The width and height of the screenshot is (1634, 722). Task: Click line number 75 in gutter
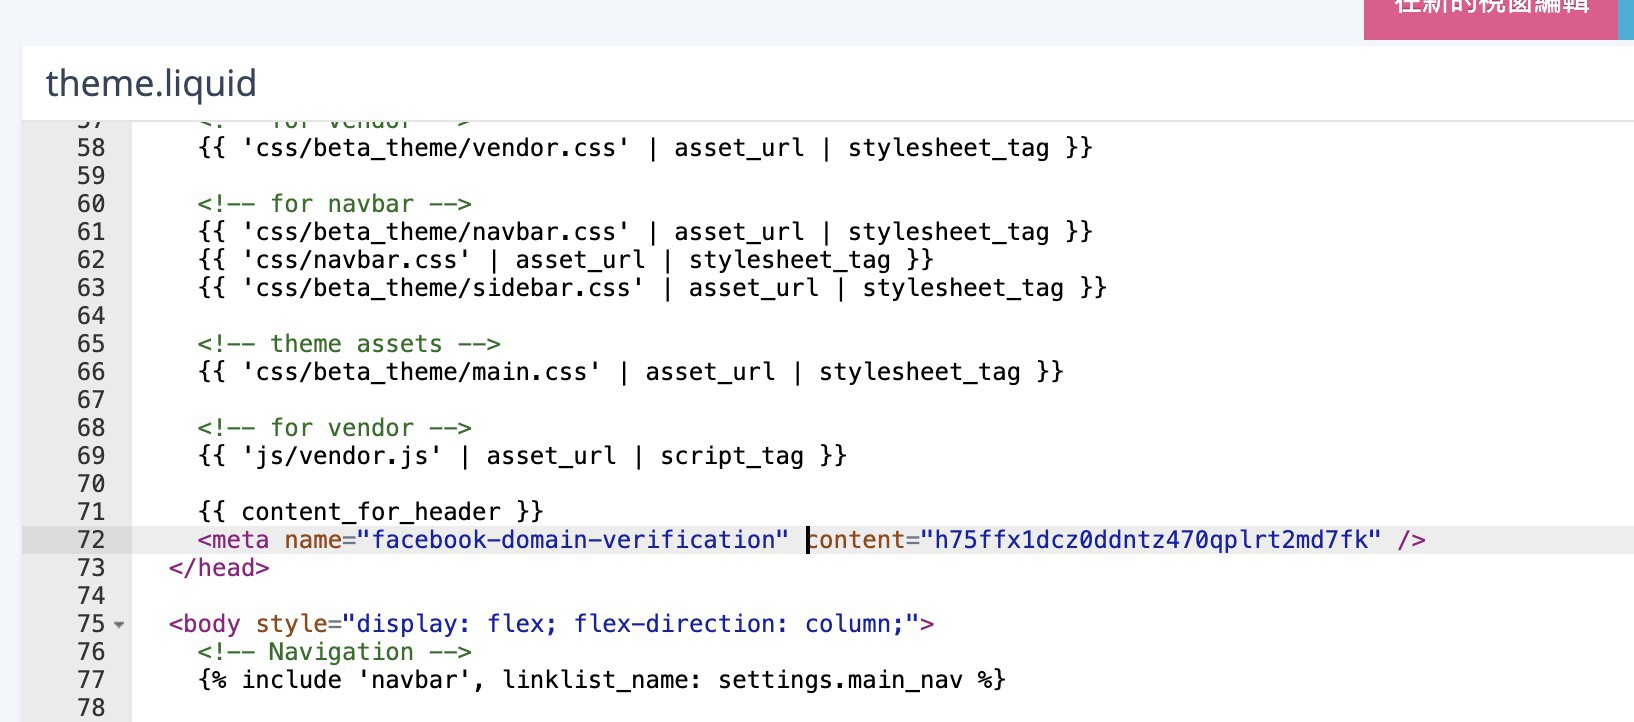(x=91, y=624)
